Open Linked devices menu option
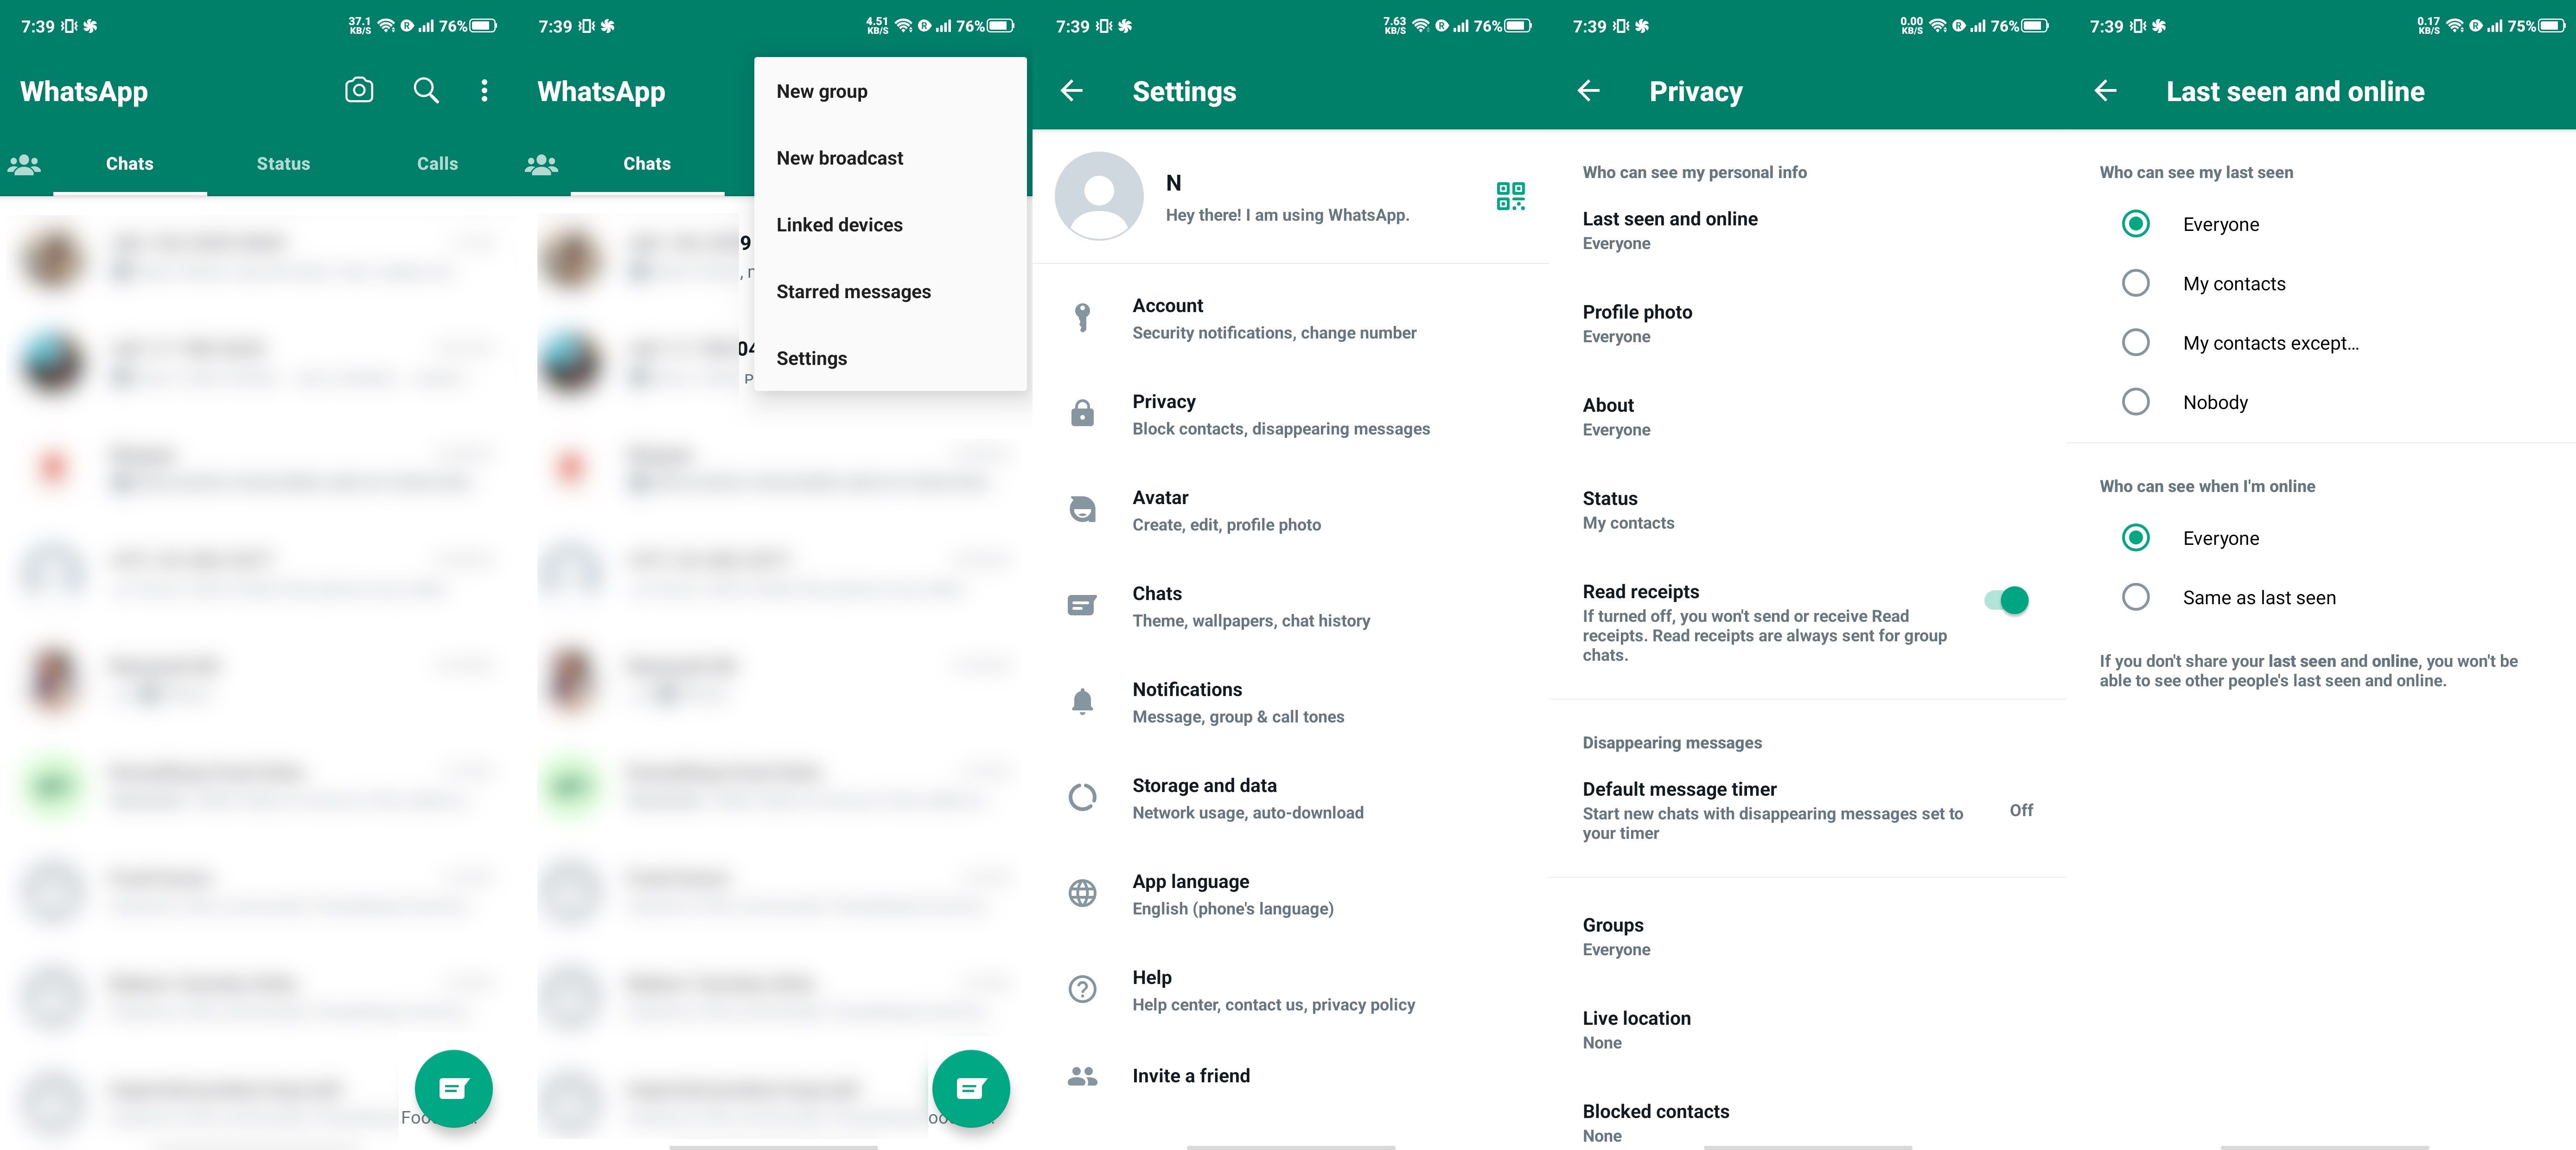2576x1150 pixels. (840, 224)
